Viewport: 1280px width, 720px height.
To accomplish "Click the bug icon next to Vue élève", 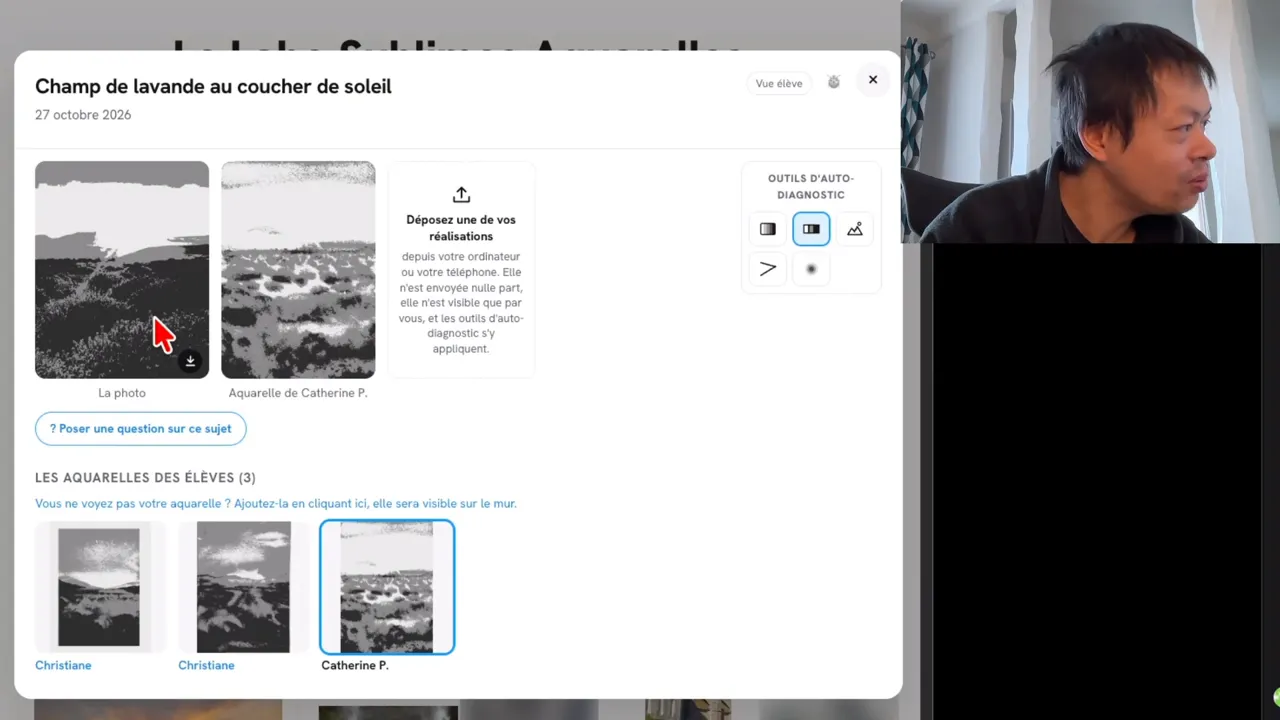I will click(834, 82).
